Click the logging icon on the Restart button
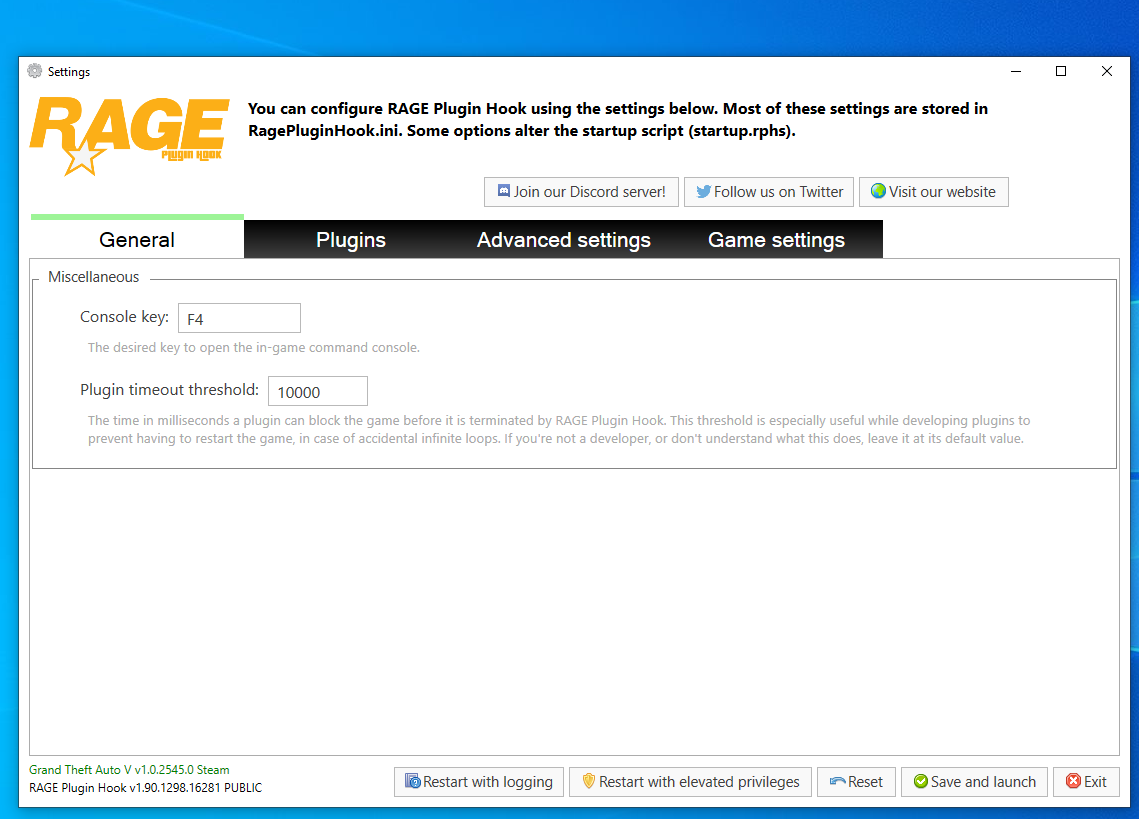The image size is (1139, 819). tap(413, 781)
